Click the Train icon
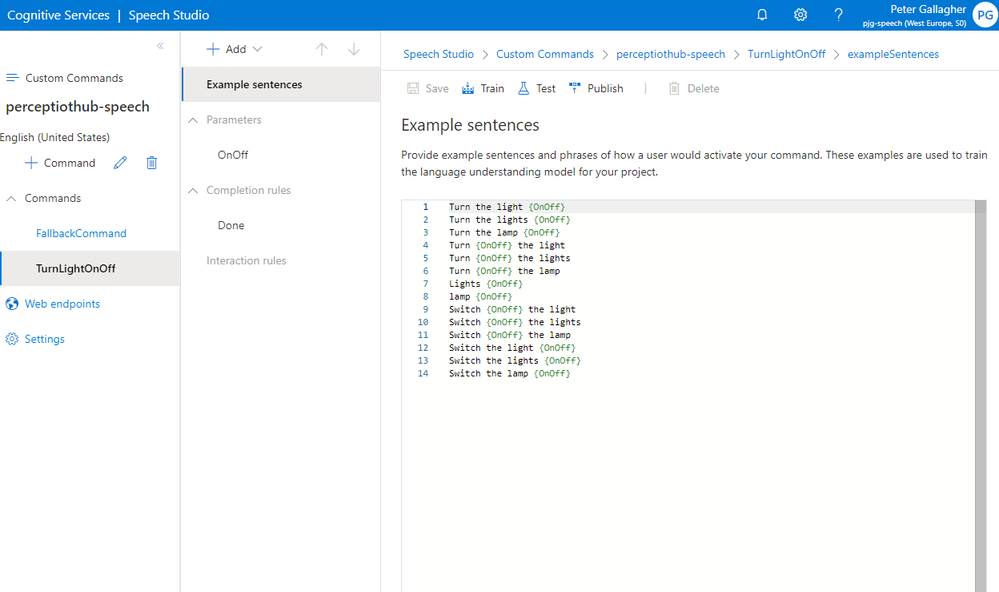The width and height of the screenshot is (999, 592). tap(468, 89)
